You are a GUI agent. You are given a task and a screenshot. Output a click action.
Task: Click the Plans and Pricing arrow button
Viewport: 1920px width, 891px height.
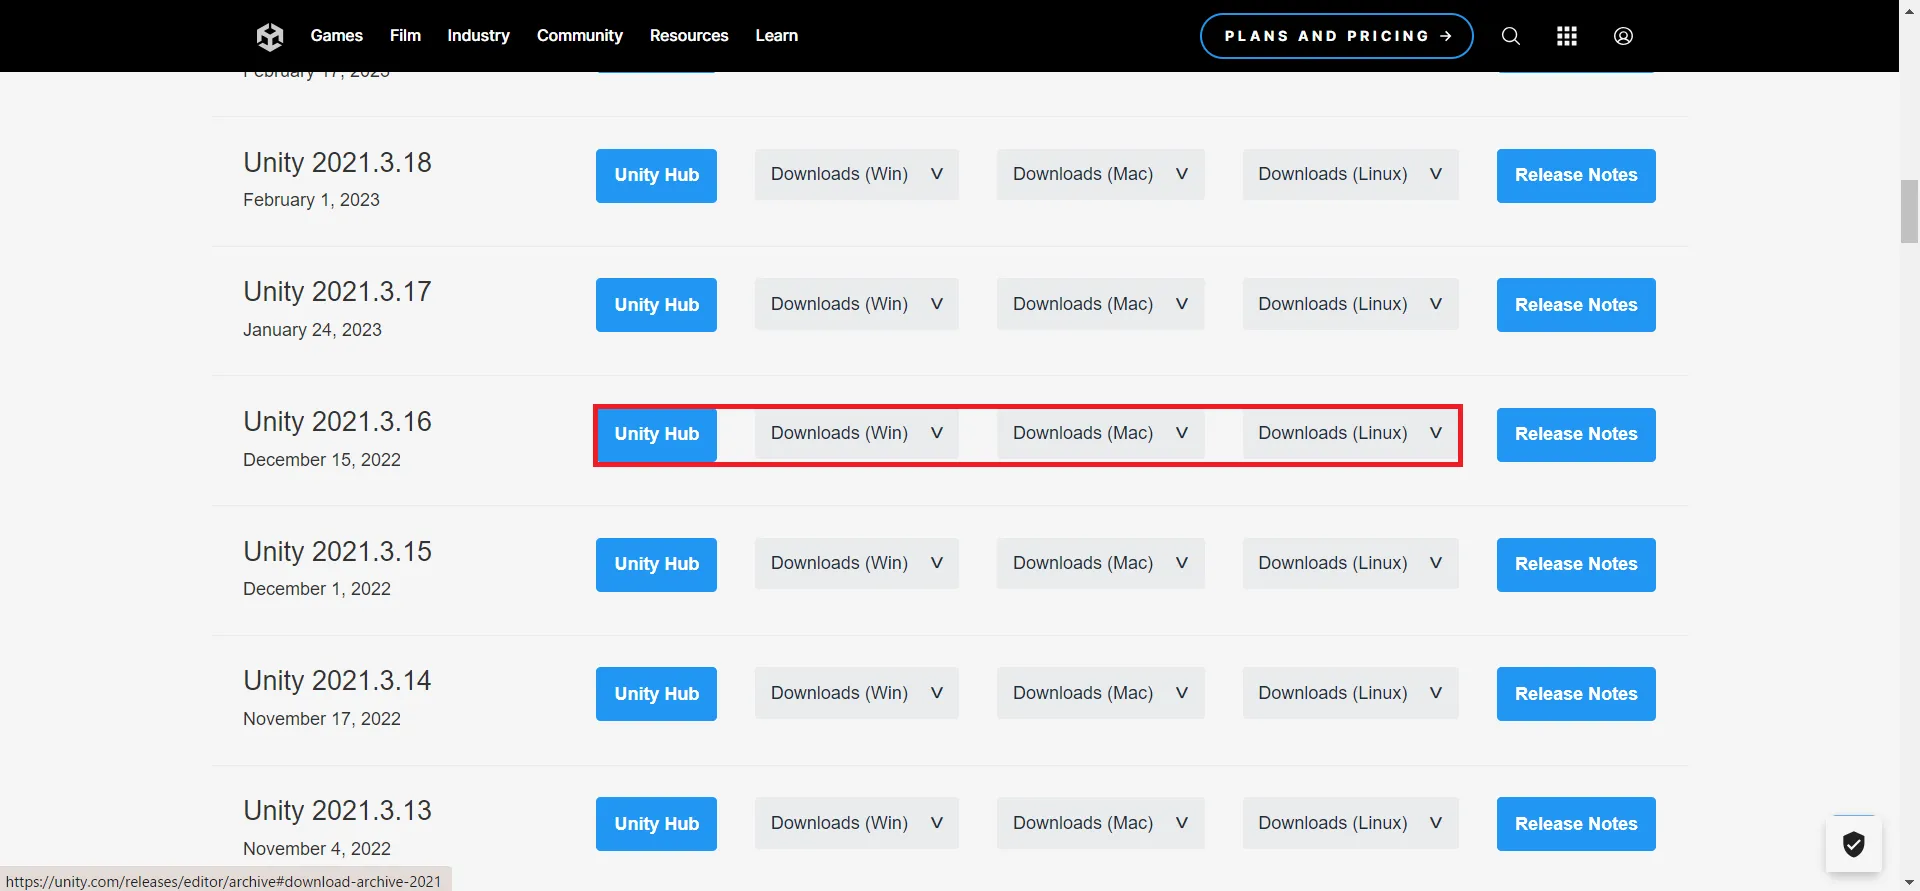[x=1336, y=36]
